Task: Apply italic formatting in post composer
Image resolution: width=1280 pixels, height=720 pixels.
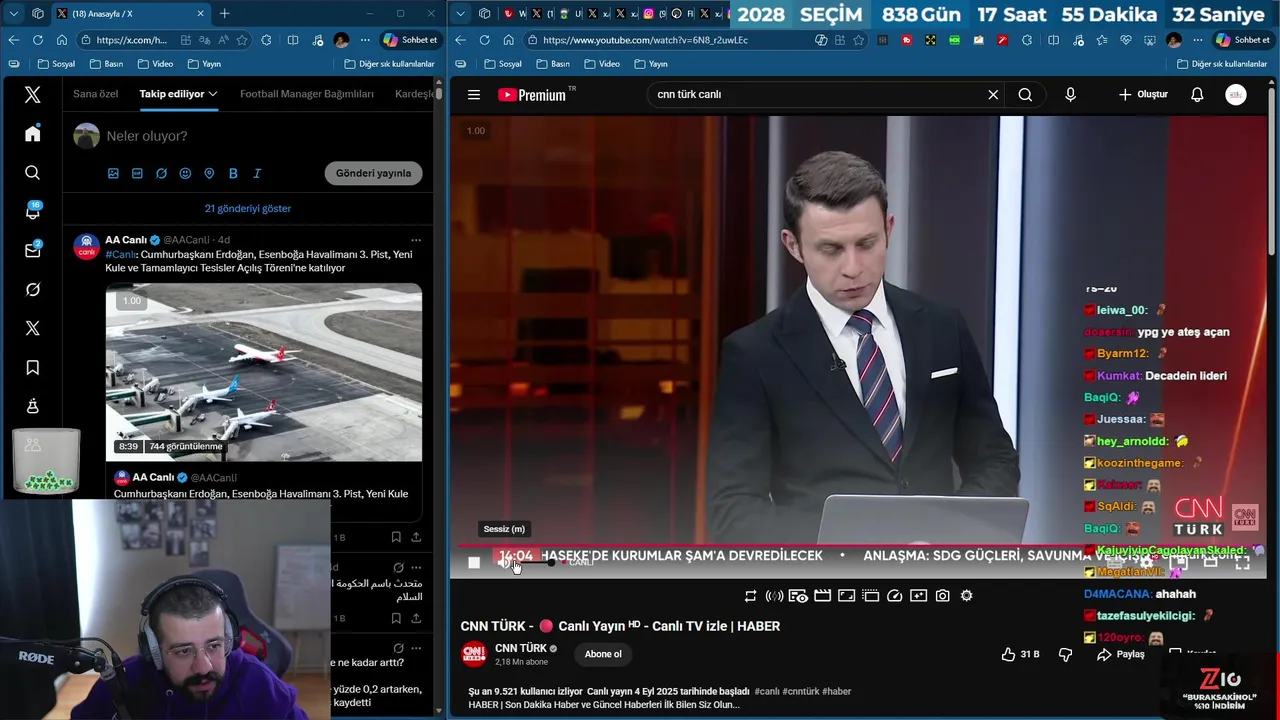Action: [257, 173]
